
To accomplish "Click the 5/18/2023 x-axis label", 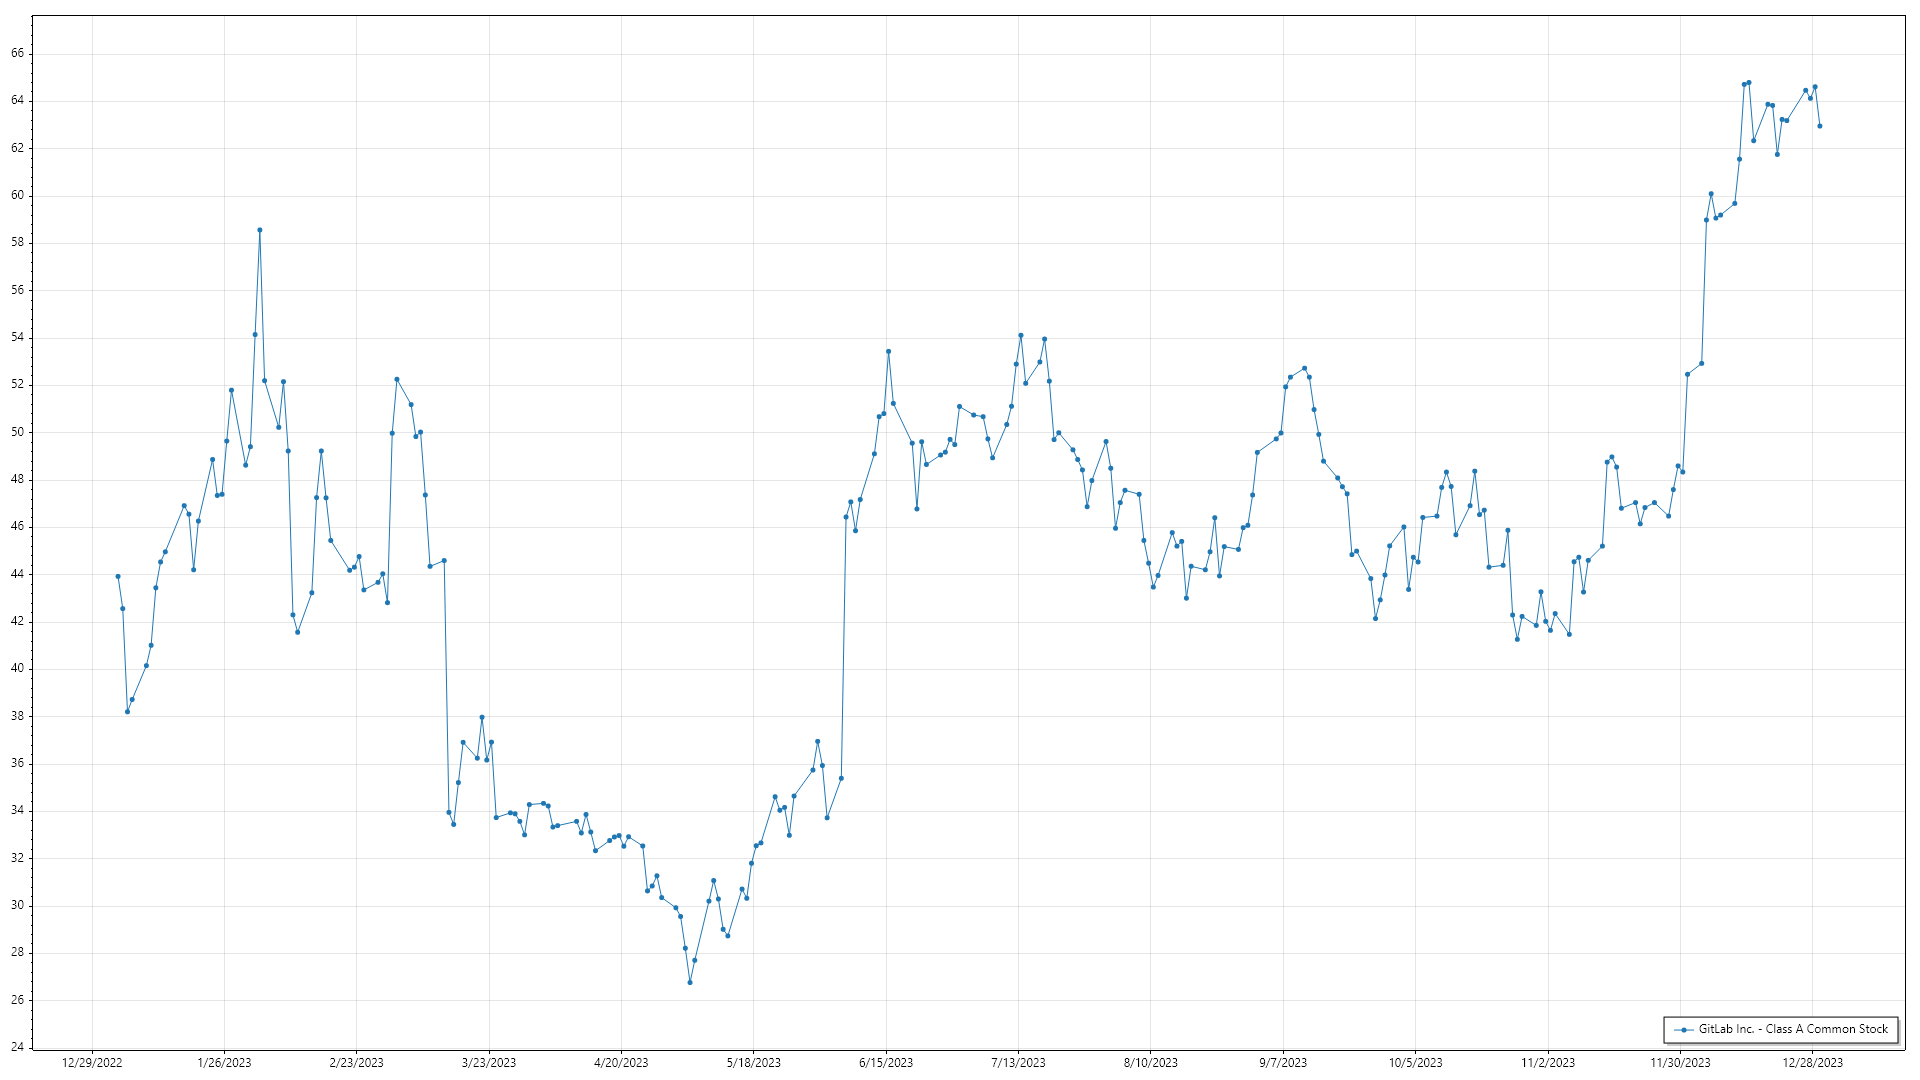I will [x=753, y=1063].
